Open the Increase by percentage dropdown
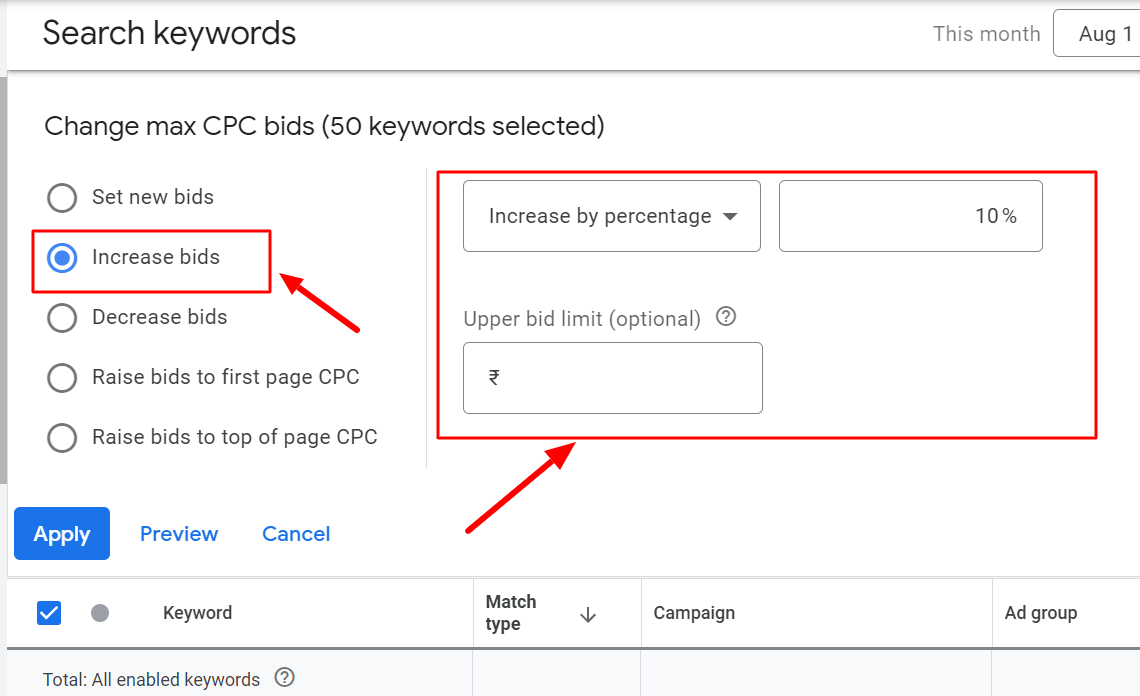Screen dimensions: 1140x696 coord(611,216)
